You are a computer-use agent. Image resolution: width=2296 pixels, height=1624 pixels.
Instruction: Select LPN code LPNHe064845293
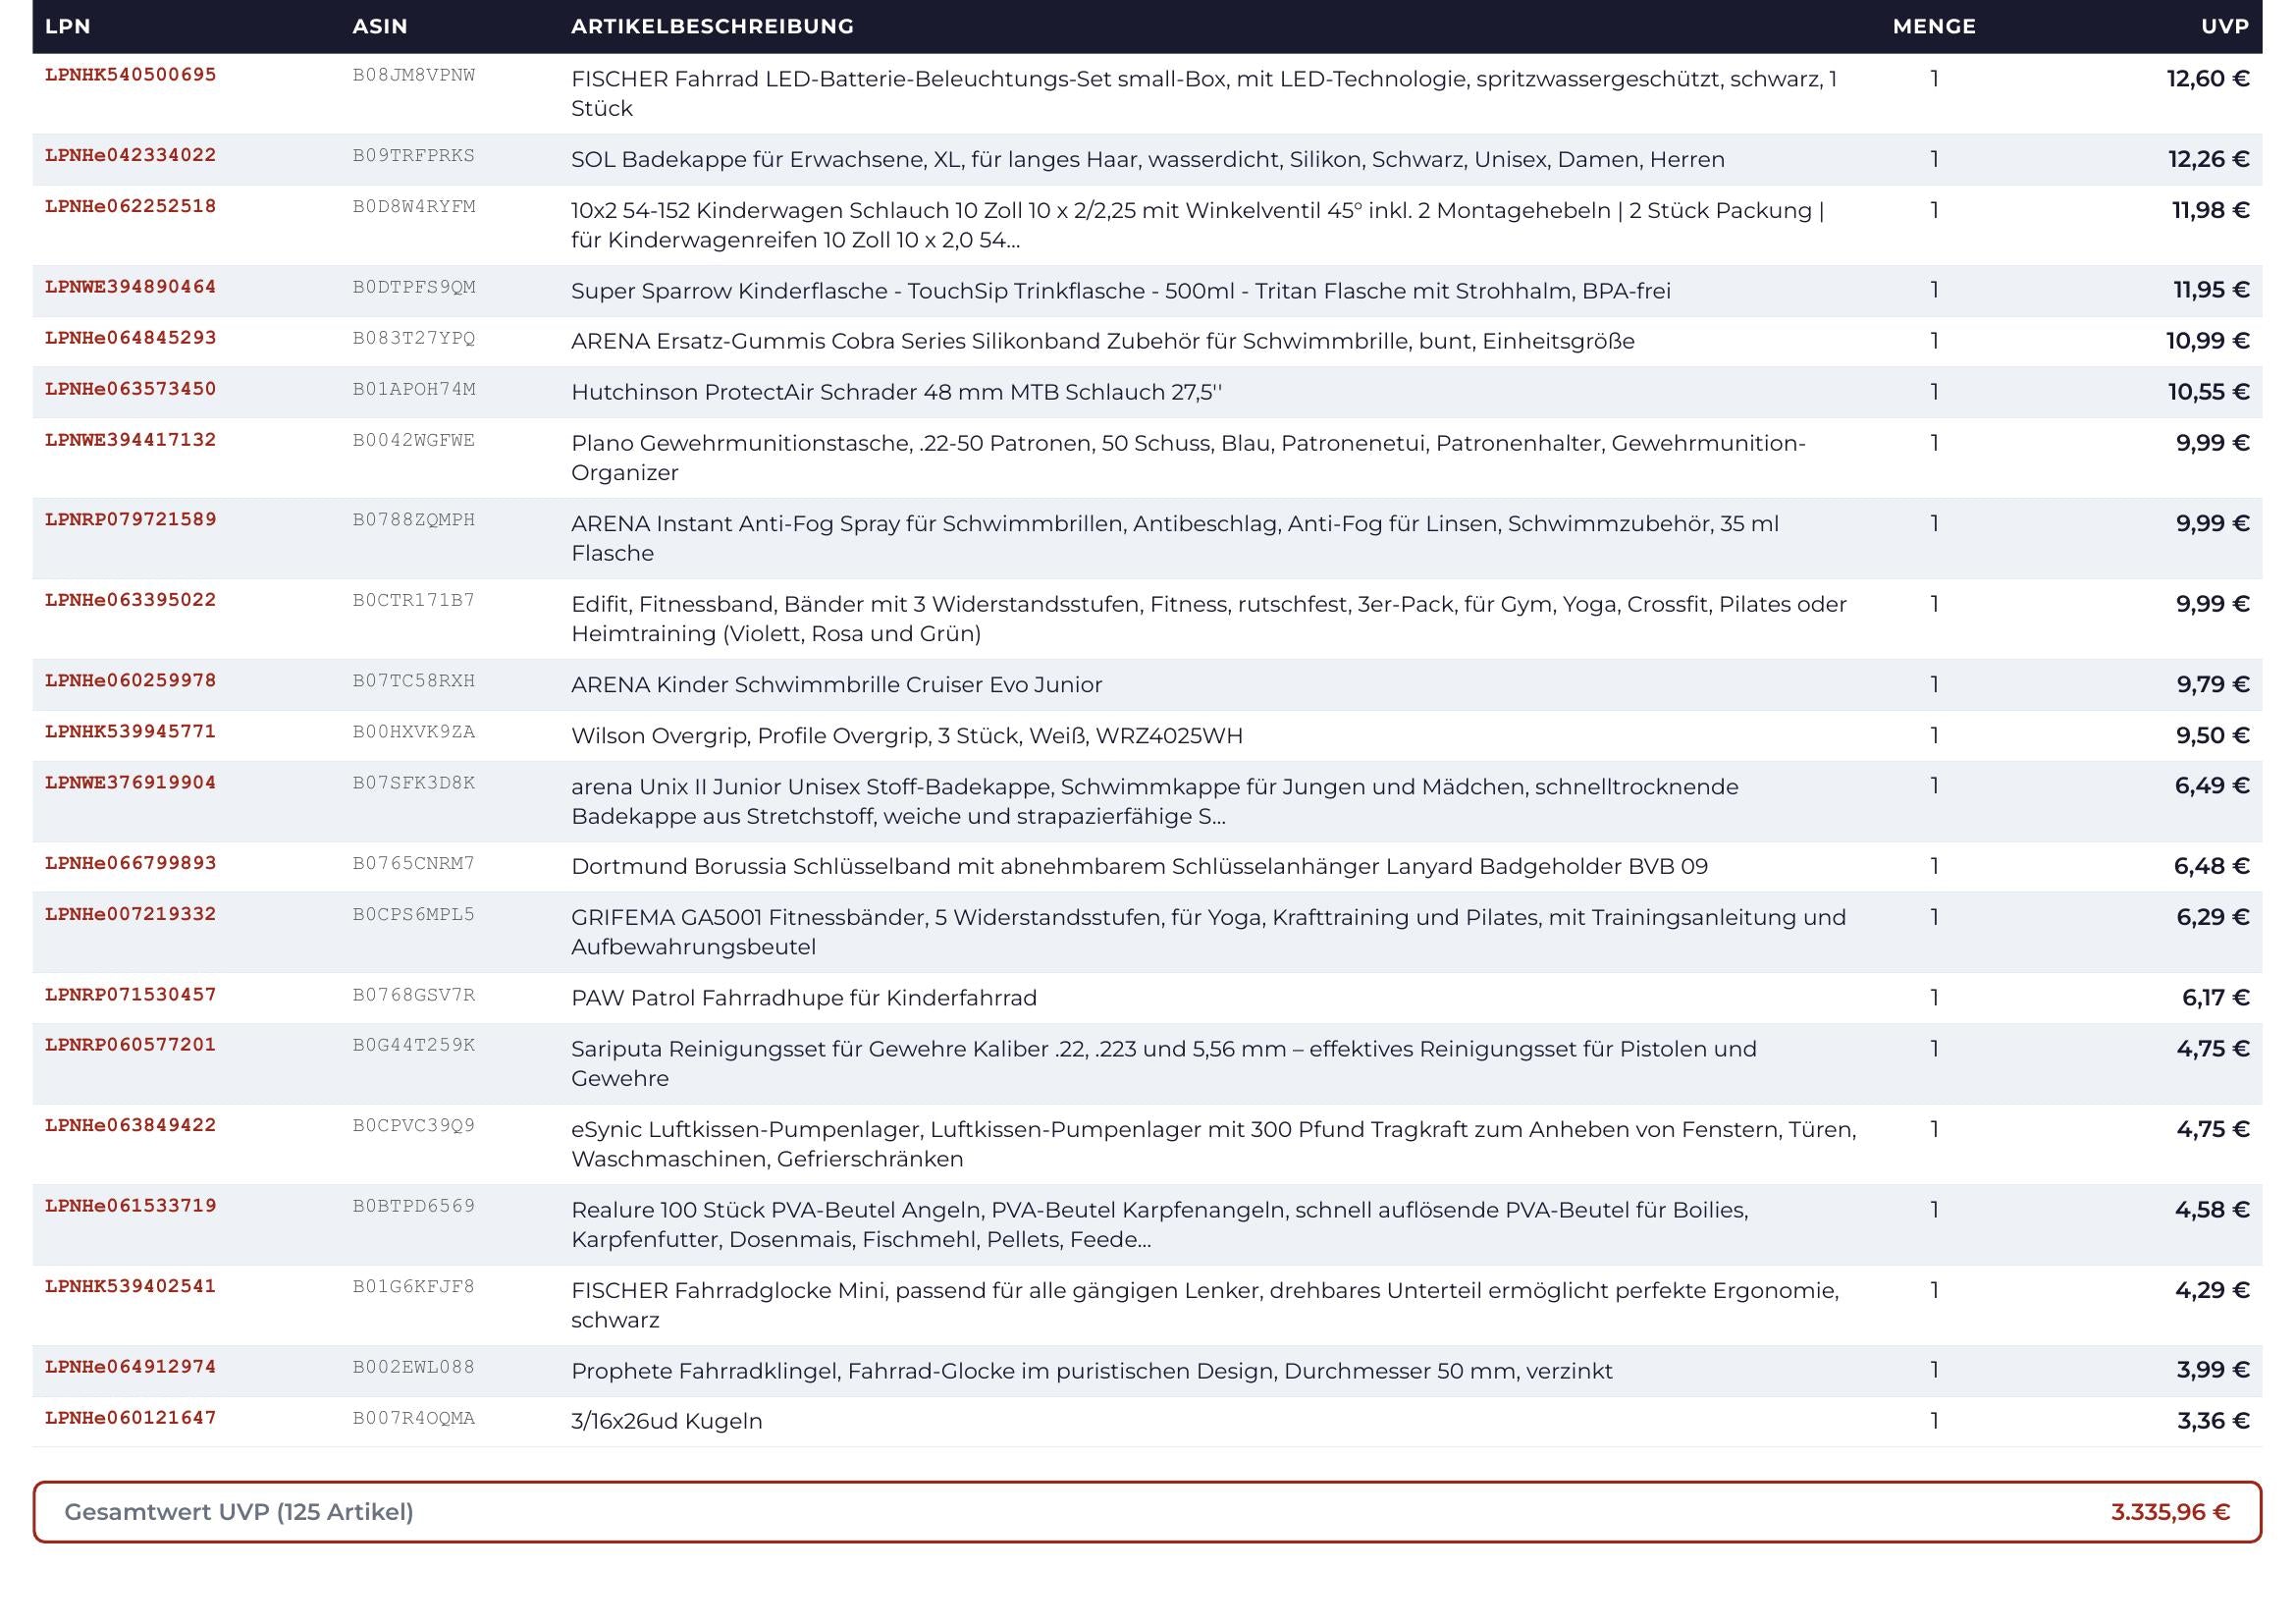pyautogui.click(x=130, y=338)
